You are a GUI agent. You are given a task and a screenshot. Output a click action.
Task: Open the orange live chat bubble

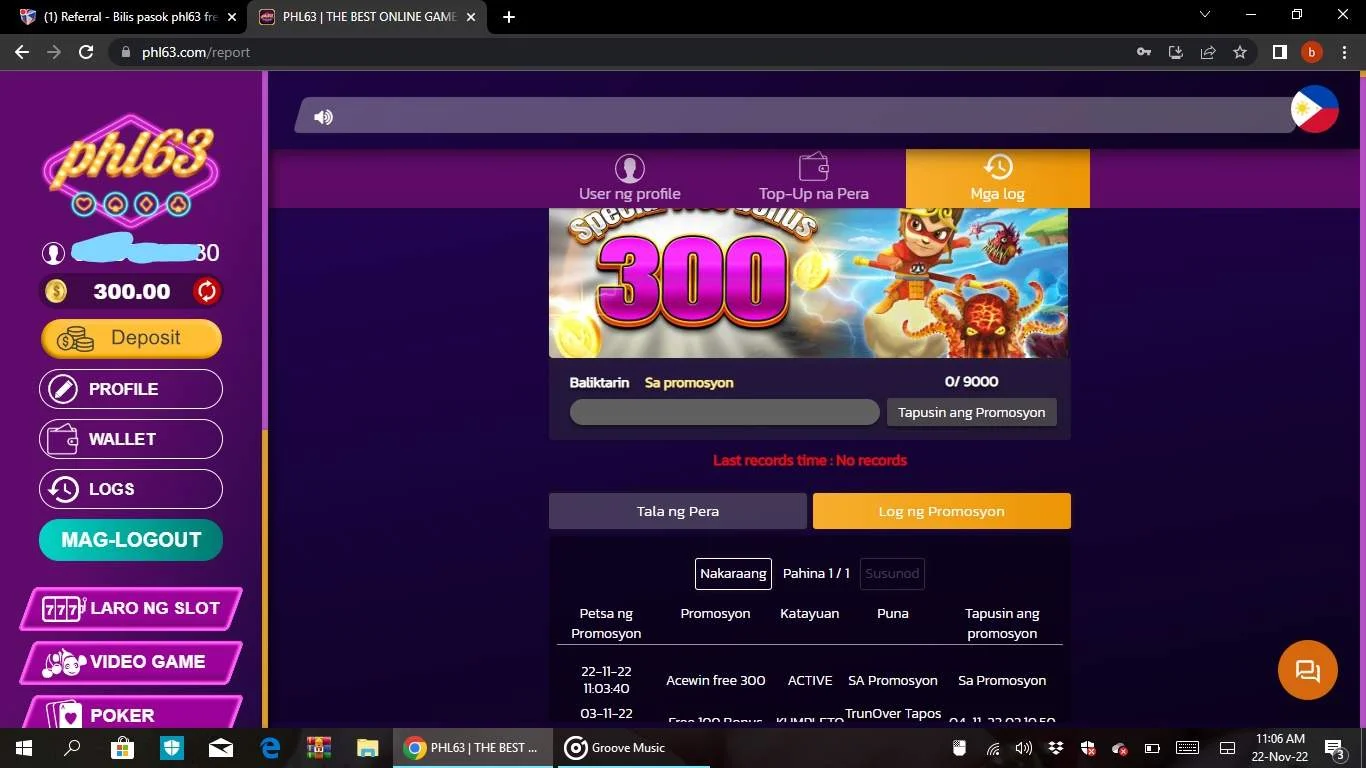1307,670
